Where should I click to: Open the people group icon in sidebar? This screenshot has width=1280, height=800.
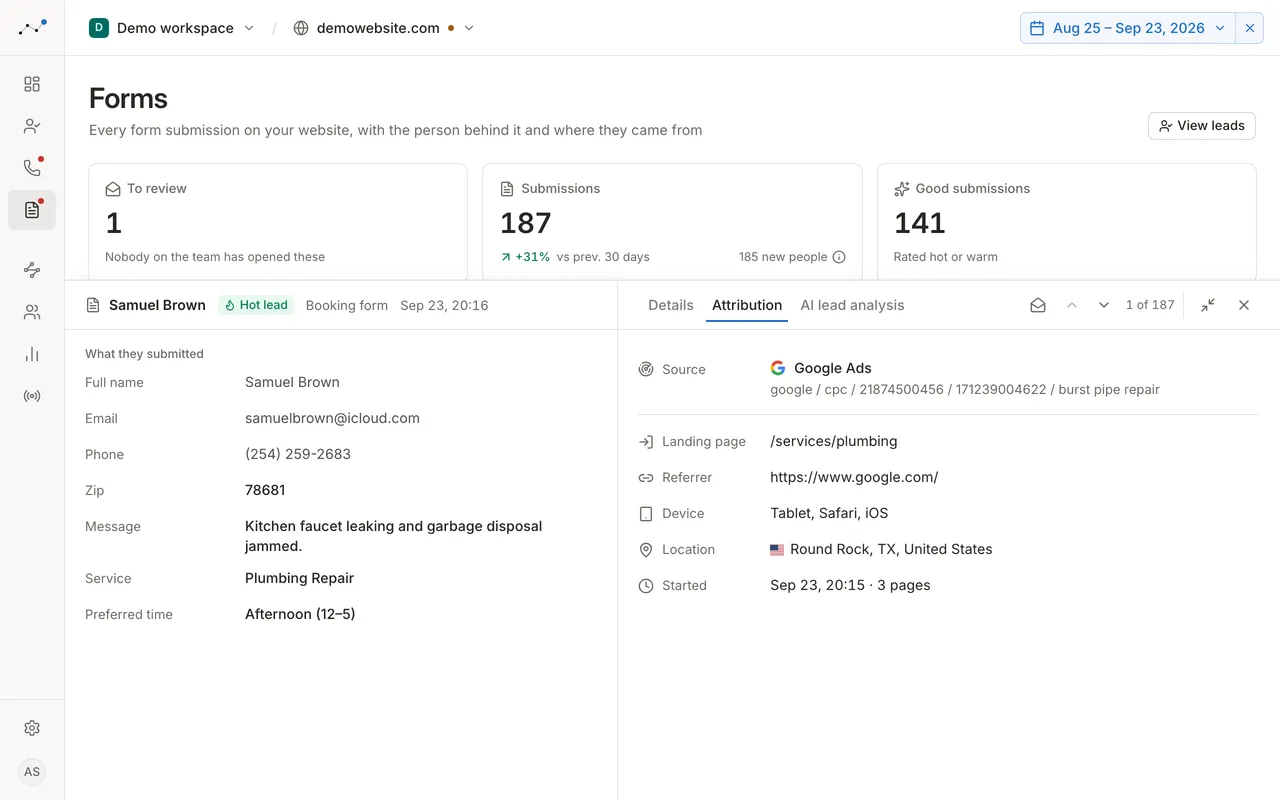click(32, 312)
